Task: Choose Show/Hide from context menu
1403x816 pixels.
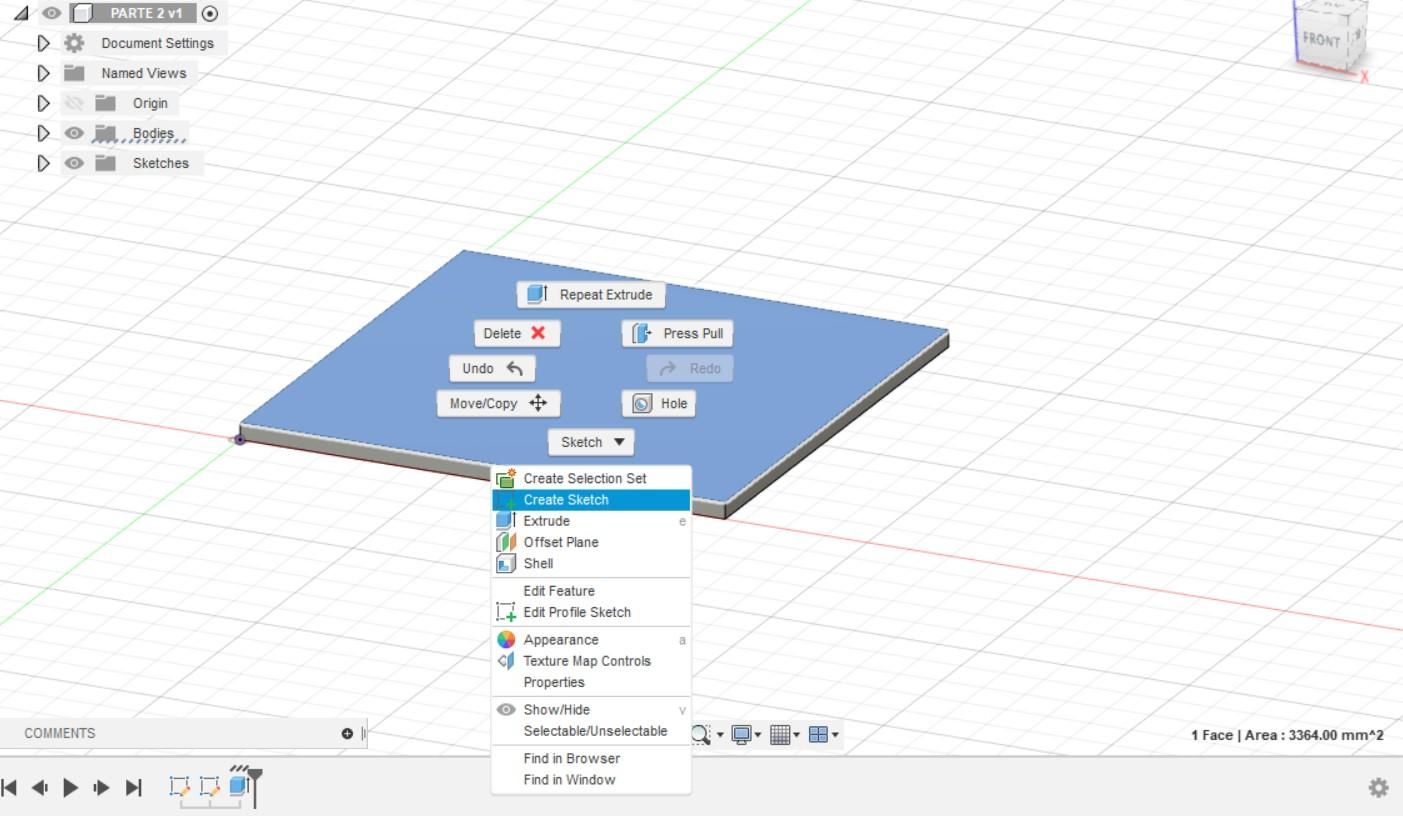Action: pyautogui.click(x=591, y=710)
